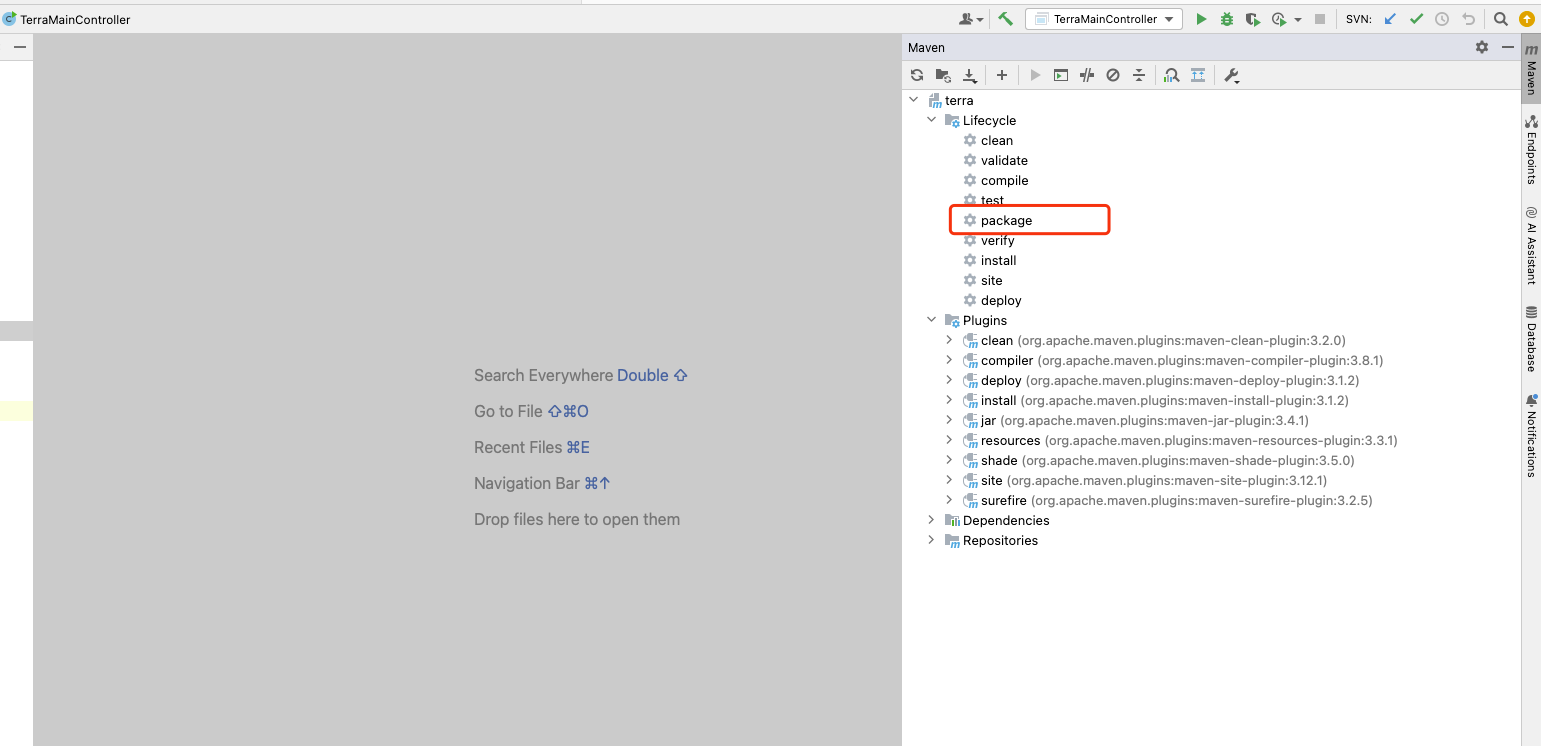Click the TerraMainController breadcrumb in the title bar
The width and height of the screenshot is (1541, 746).
click(x=75, y=19)
